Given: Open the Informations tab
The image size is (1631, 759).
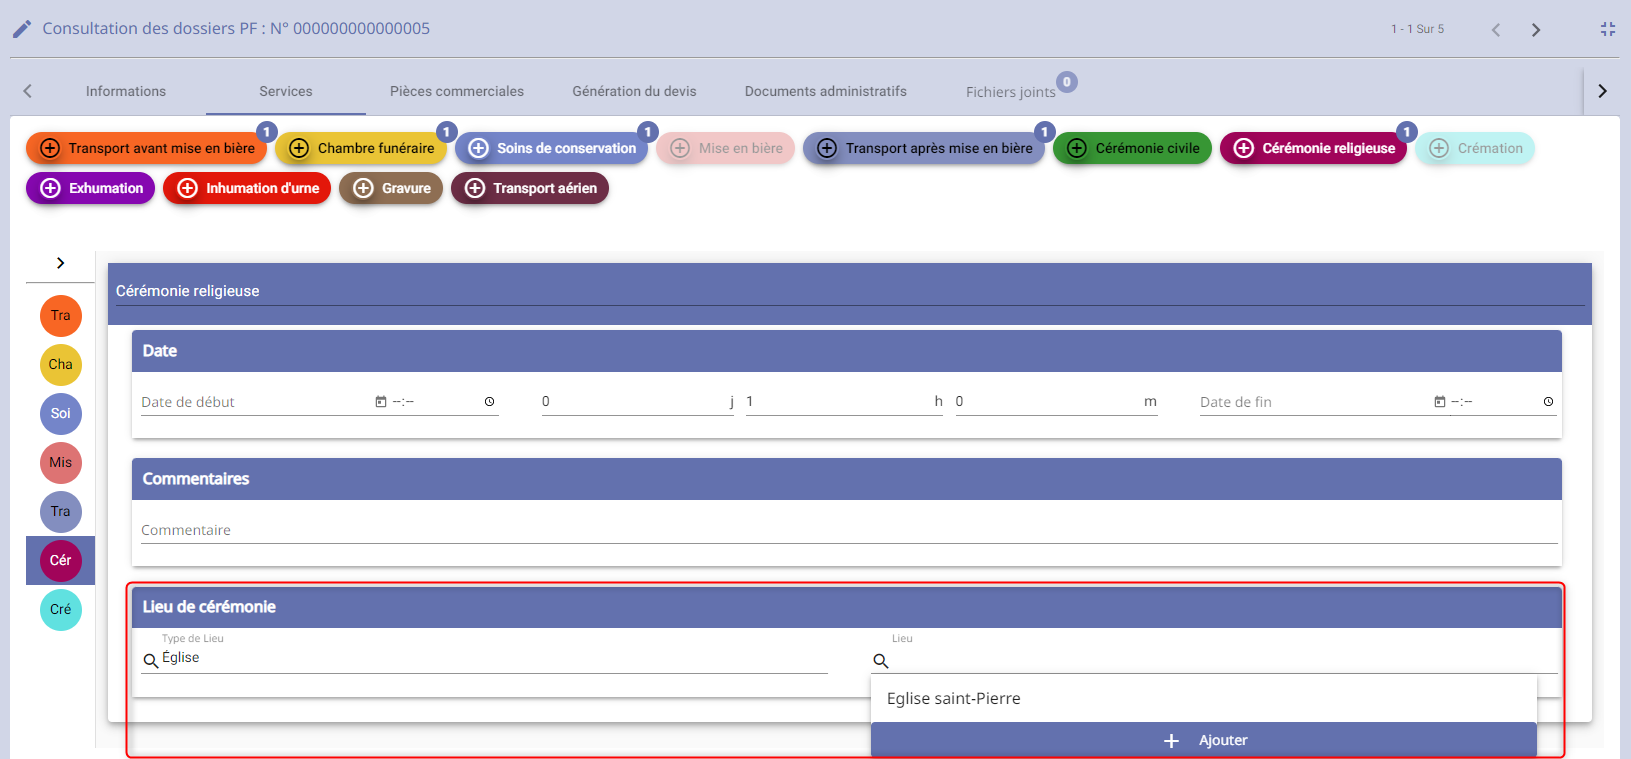Looking at the screenshot, I should [126, 91].
